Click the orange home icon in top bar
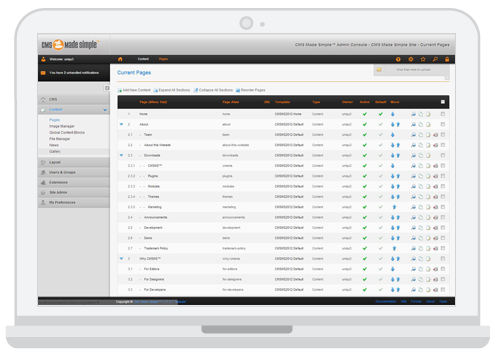The image size is (499, 360). tap(120, 59)
